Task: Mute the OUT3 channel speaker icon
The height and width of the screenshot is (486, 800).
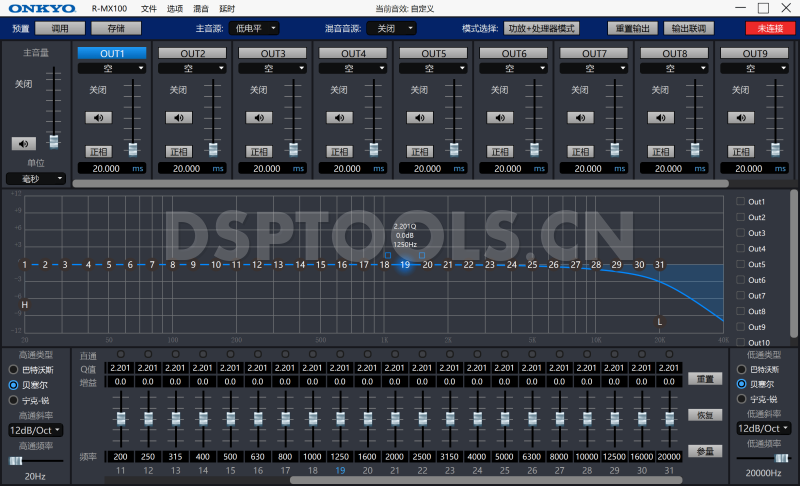Action: (x=259, y=117)
